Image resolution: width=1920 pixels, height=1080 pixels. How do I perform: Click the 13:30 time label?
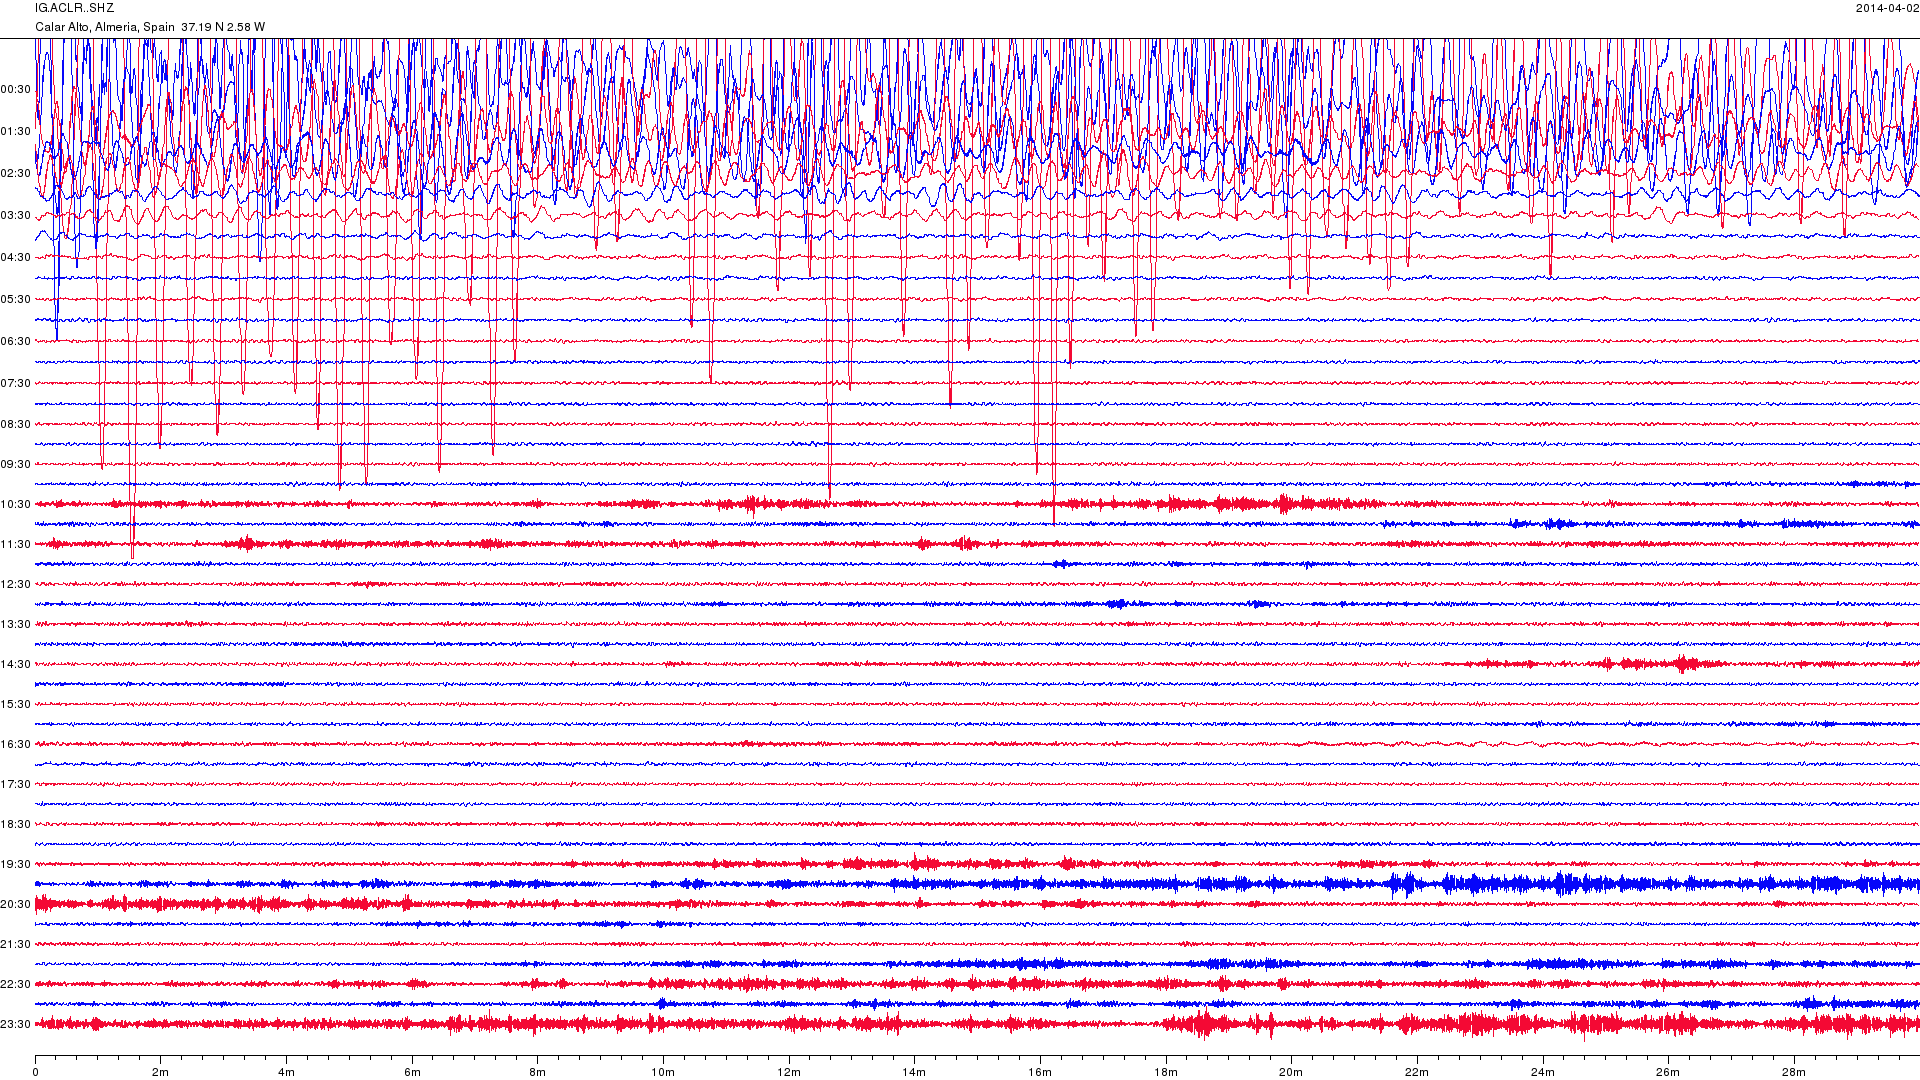point(16,625)
